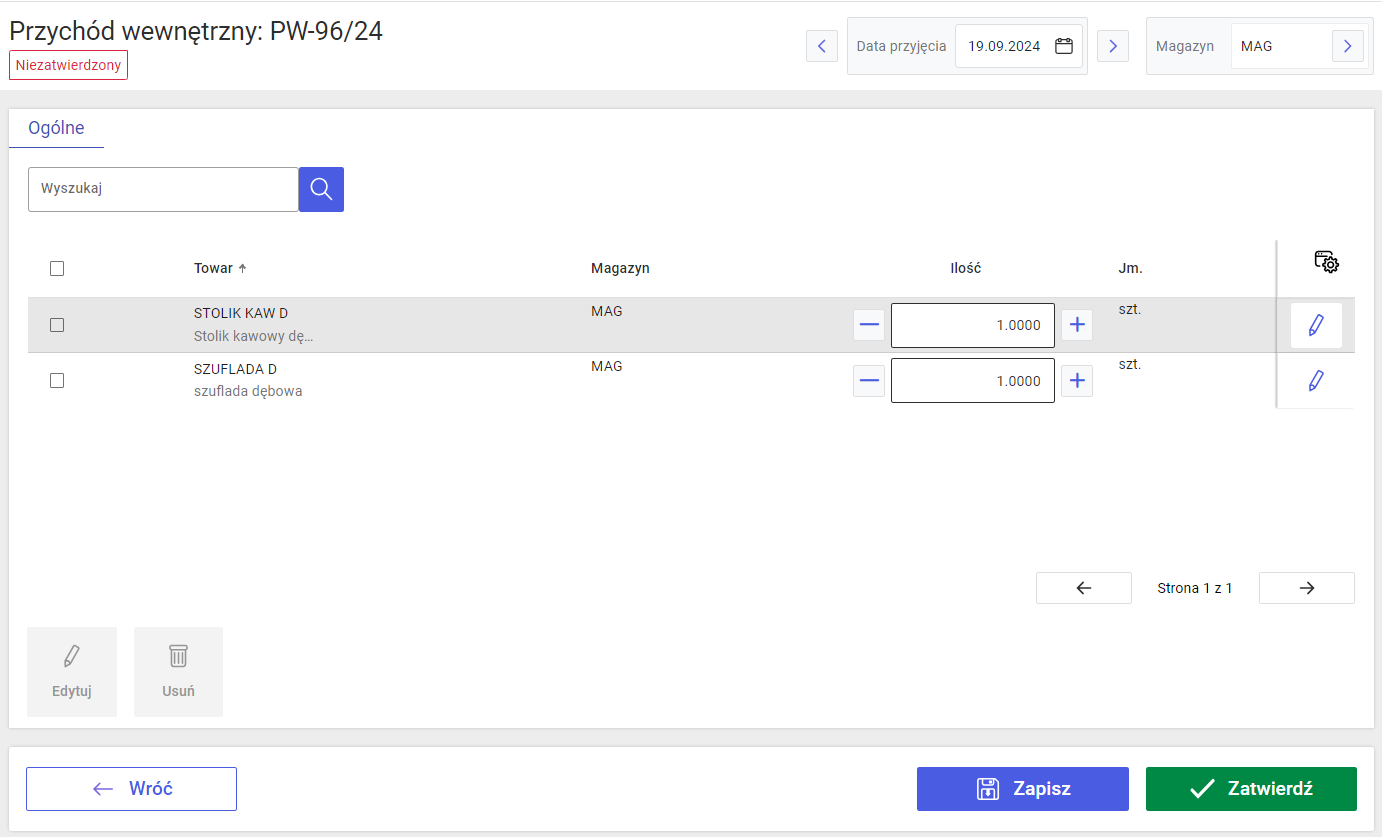Click the MAG value in the Magazyn selector

click(1256, 46)
